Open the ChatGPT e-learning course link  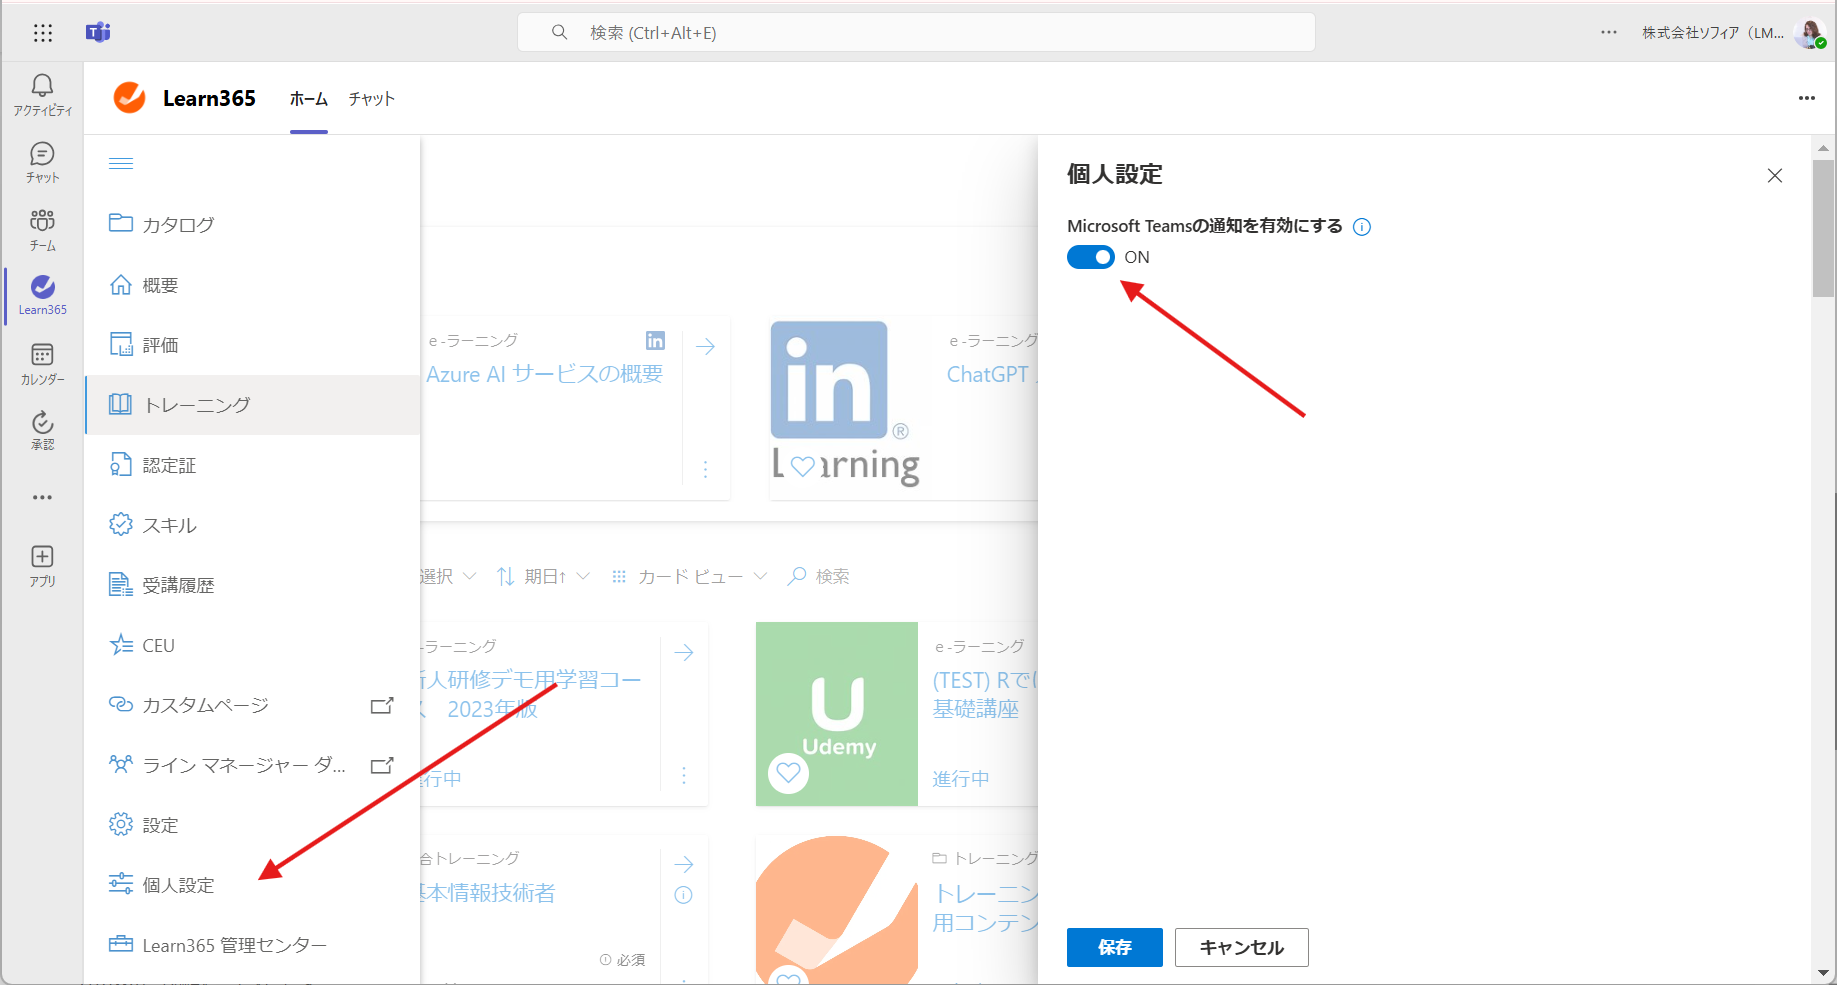[992, 374]
